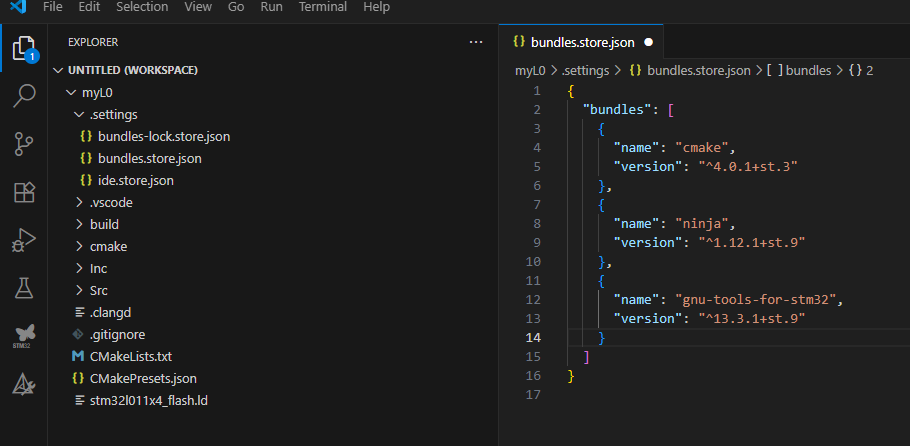Image resolution: width=910 pixels, height=446 pixels.
Task: Open the Source Control view
Action: tap(23, 144)
